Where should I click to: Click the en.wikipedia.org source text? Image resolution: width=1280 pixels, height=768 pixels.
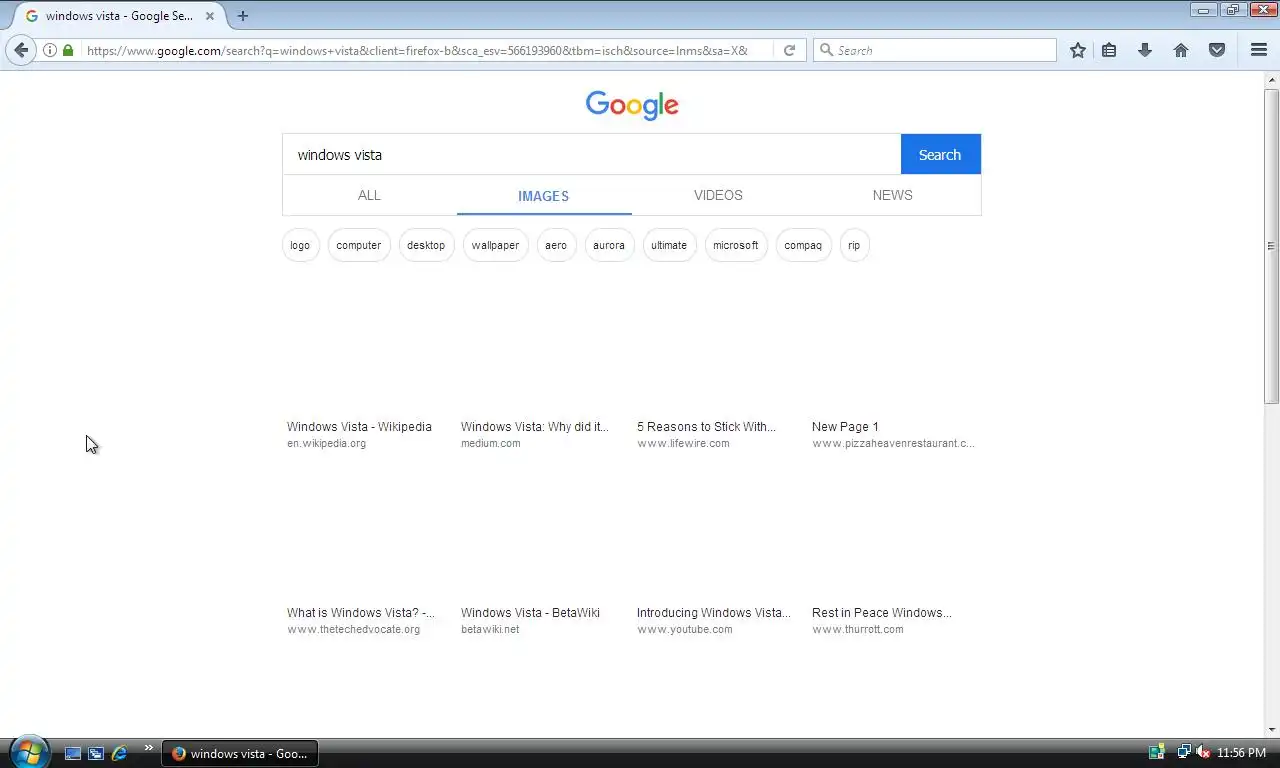pyautogui.click(x=326, y=443)
